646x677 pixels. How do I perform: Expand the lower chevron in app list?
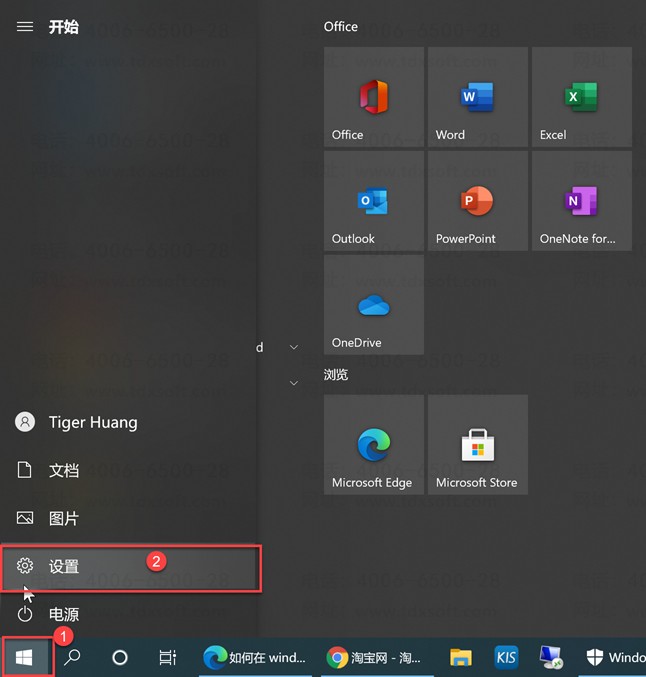tap(294, 383)
